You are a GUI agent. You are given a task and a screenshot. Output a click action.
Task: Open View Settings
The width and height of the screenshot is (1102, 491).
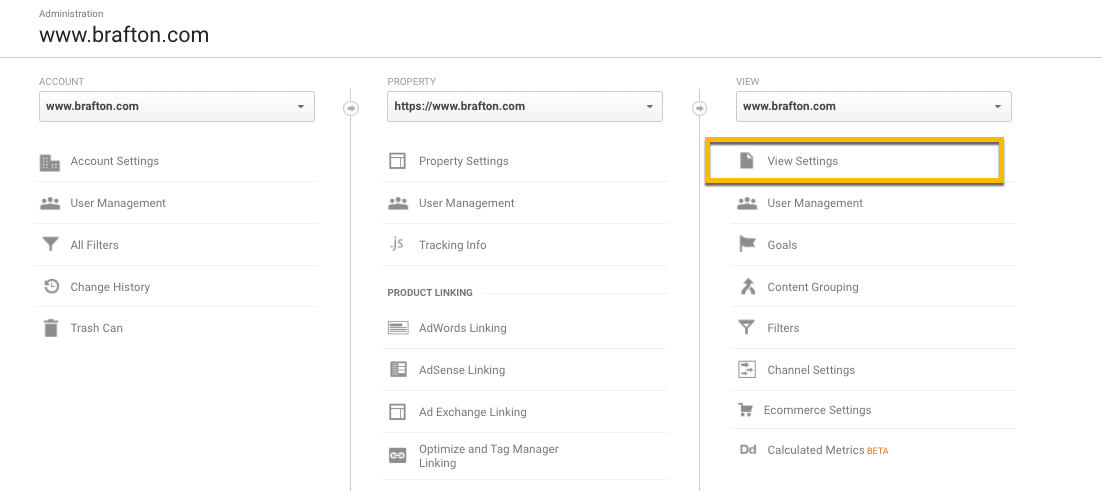point(802,161)
